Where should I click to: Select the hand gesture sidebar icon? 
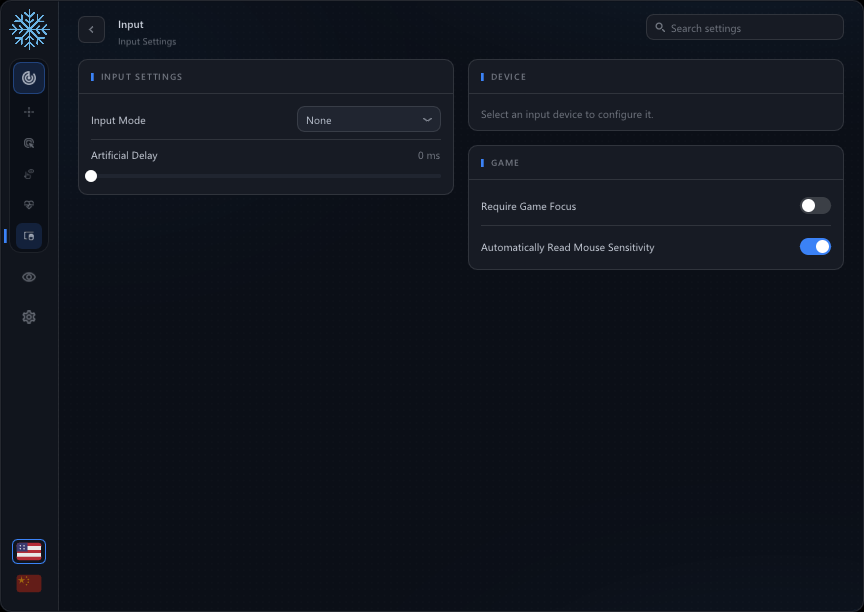coord(29,174)
